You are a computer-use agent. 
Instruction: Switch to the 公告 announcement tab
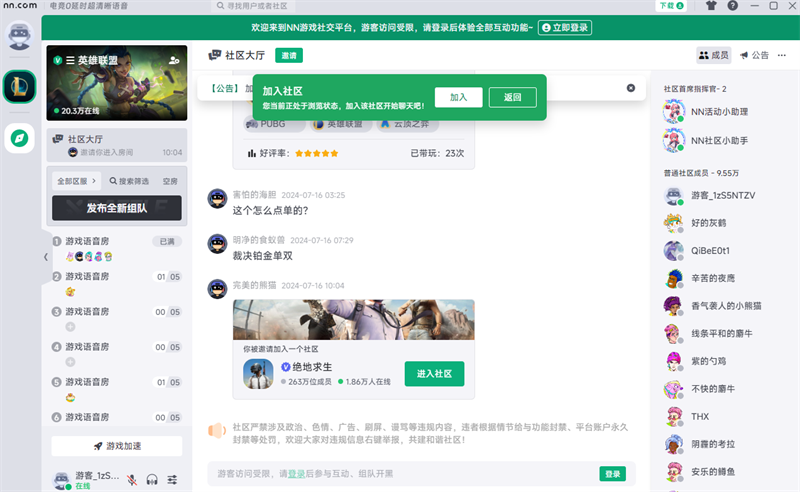754,55
